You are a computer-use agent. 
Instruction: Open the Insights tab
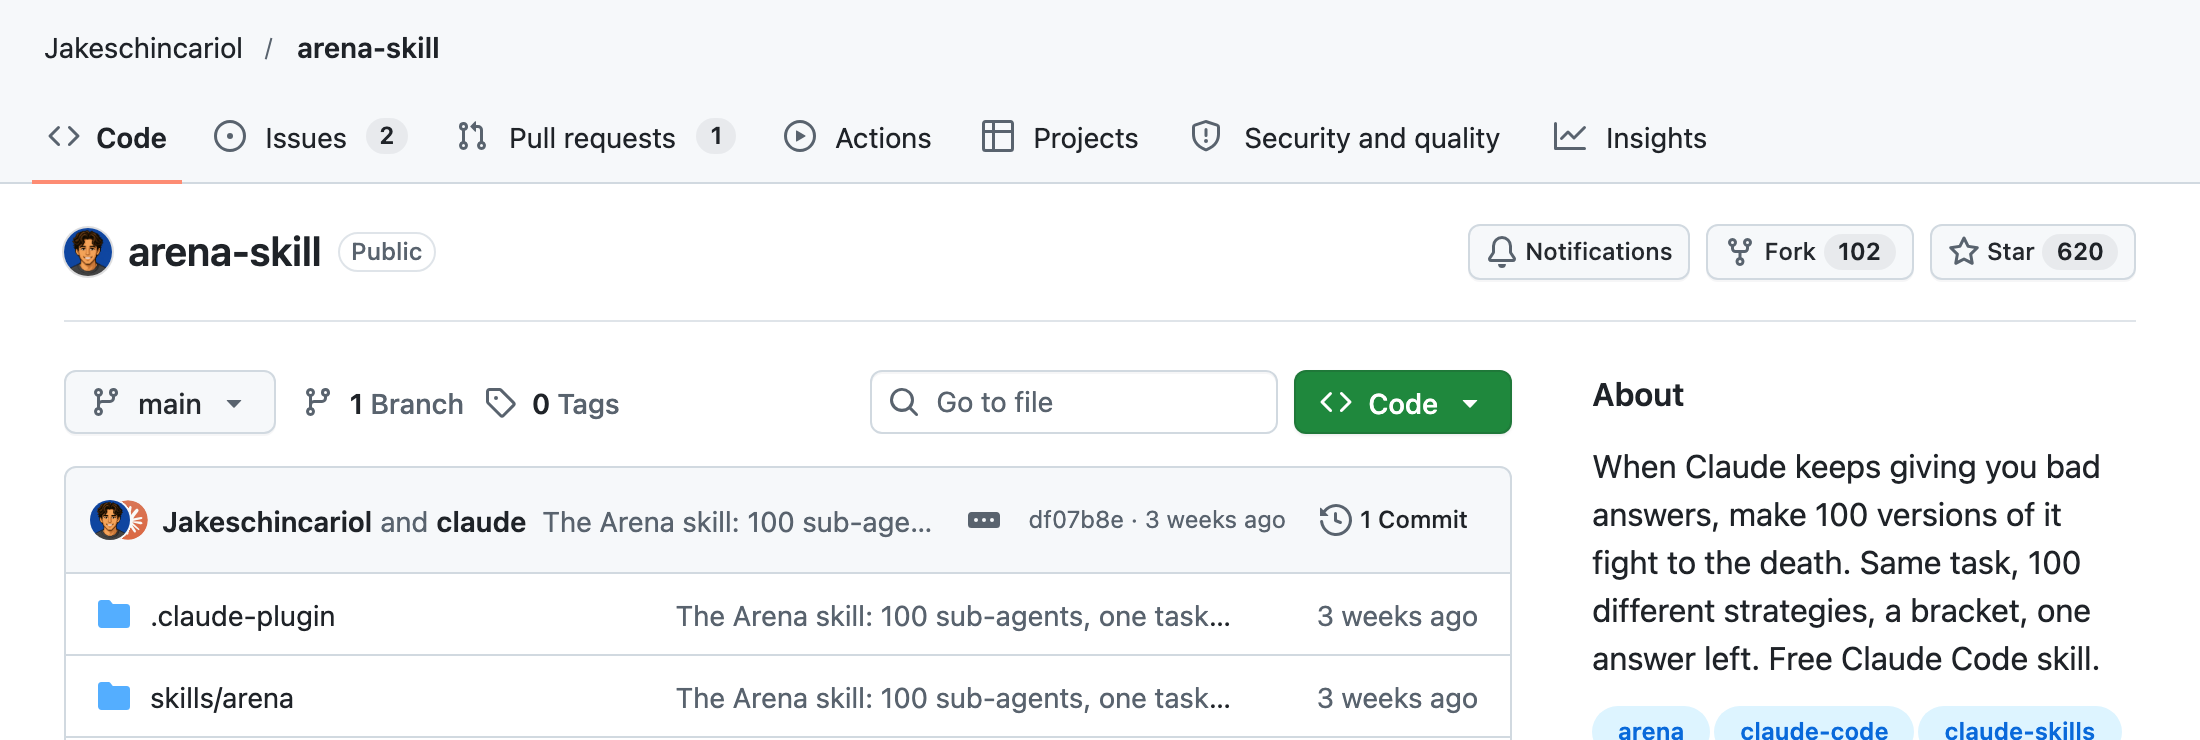pyautogui.click(x=1630, y=137)
